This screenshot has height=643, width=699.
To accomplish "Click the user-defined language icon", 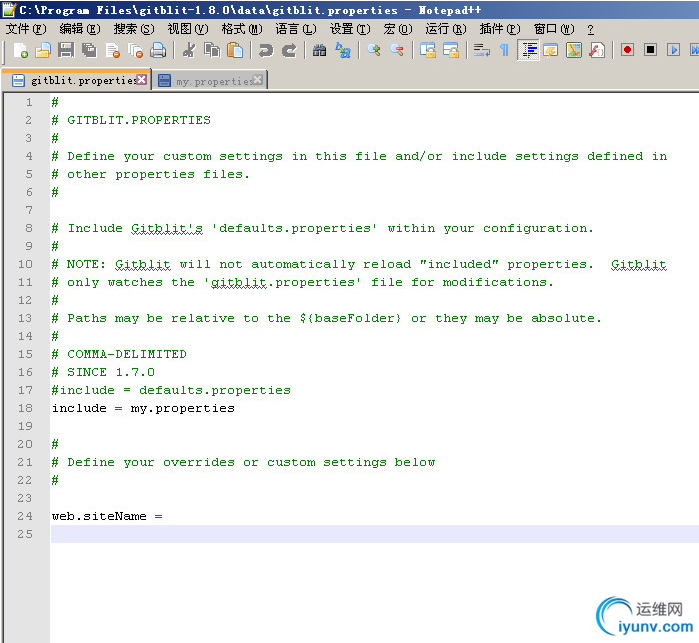I will [x=551, y=50].
